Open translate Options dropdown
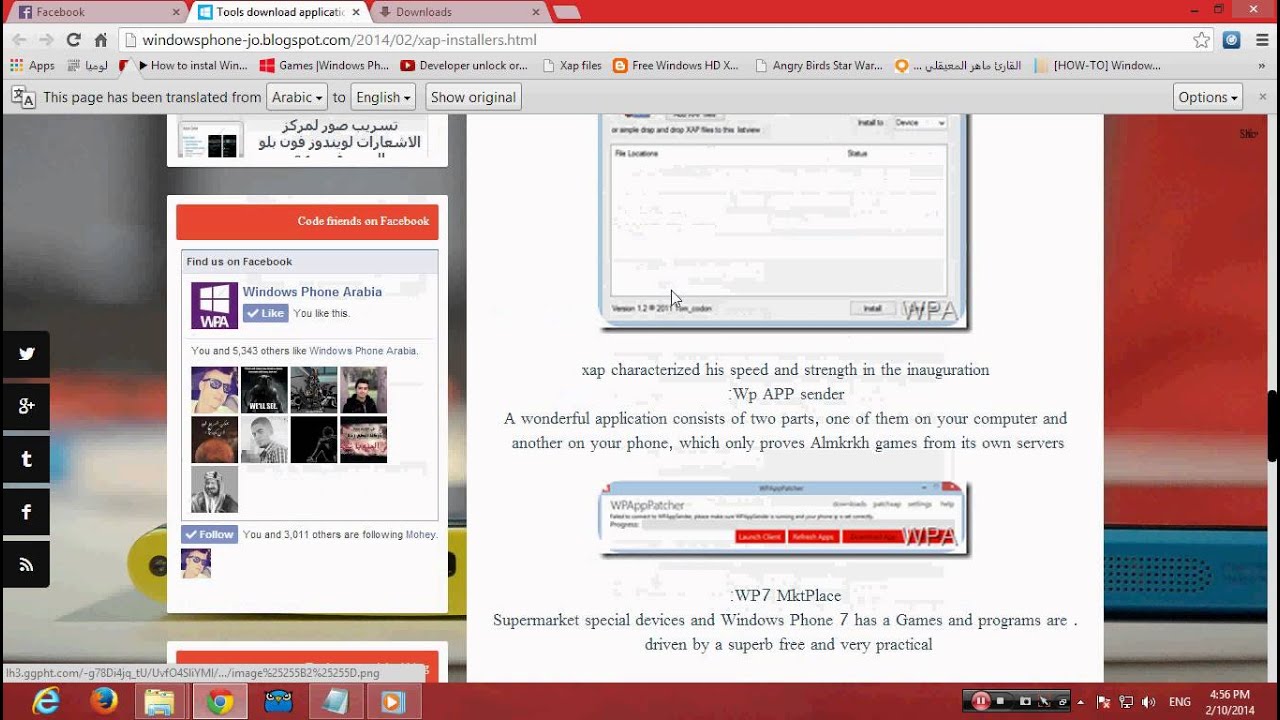The height and width of the screenshot is (720, 1280). pos(1208,97)
